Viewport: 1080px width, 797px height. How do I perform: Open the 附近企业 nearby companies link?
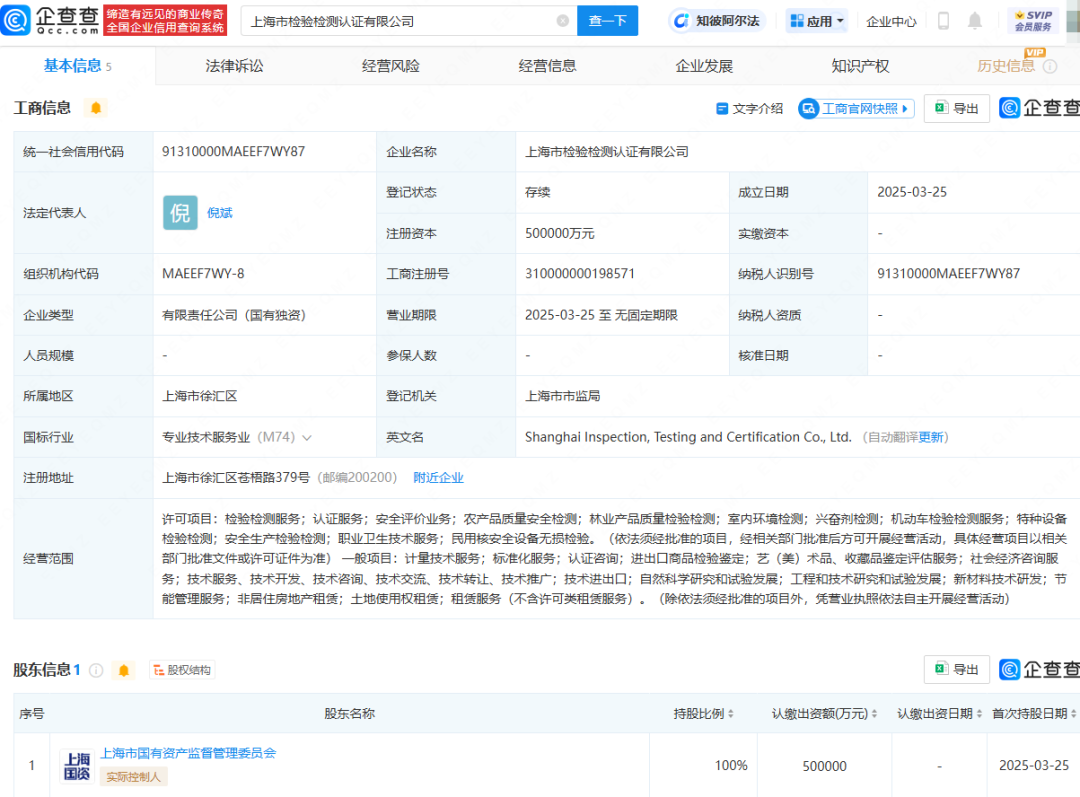pyautogui.click(x=439, y=477)
